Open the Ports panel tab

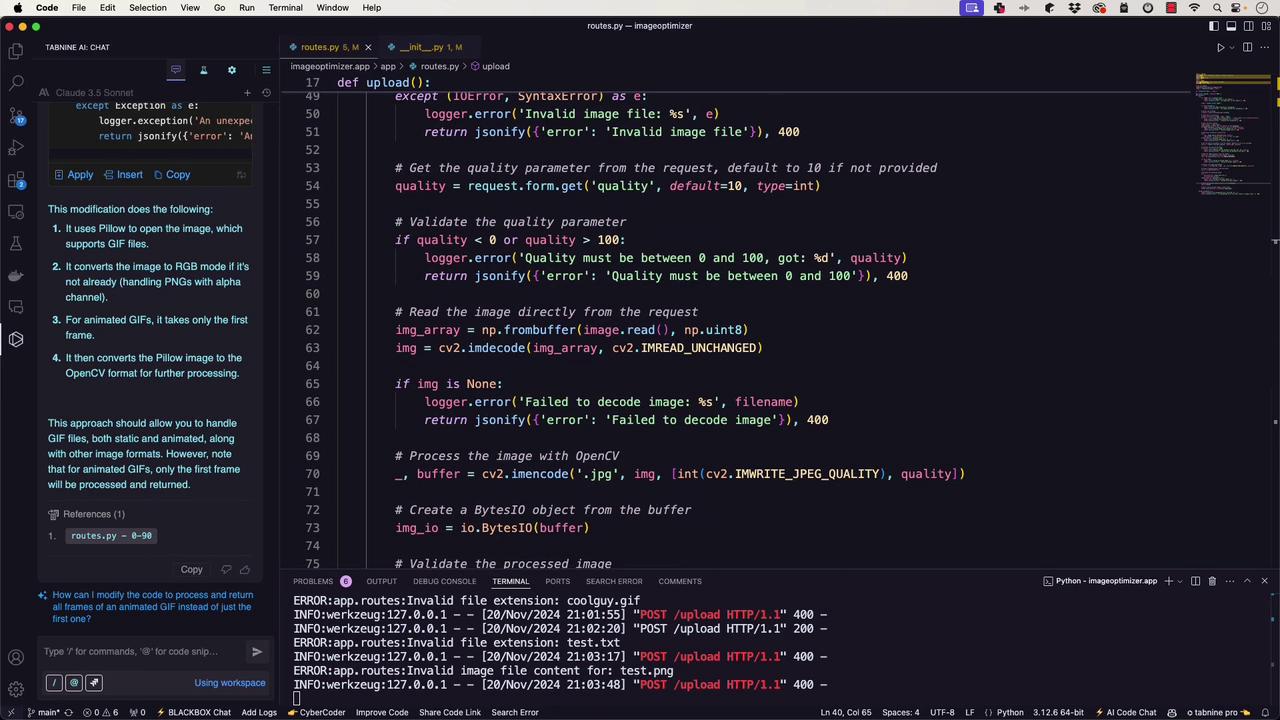557,581
